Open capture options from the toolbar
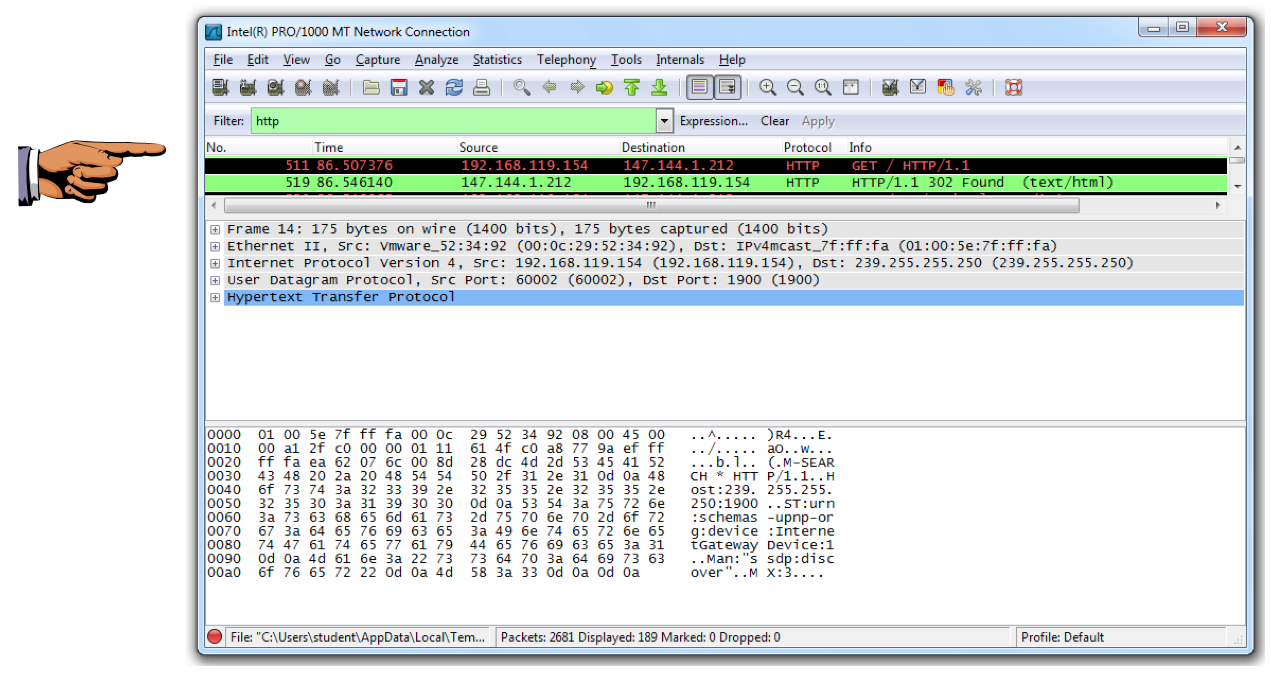The width and height of the screenshot is (1271, 673). (248, 88)
